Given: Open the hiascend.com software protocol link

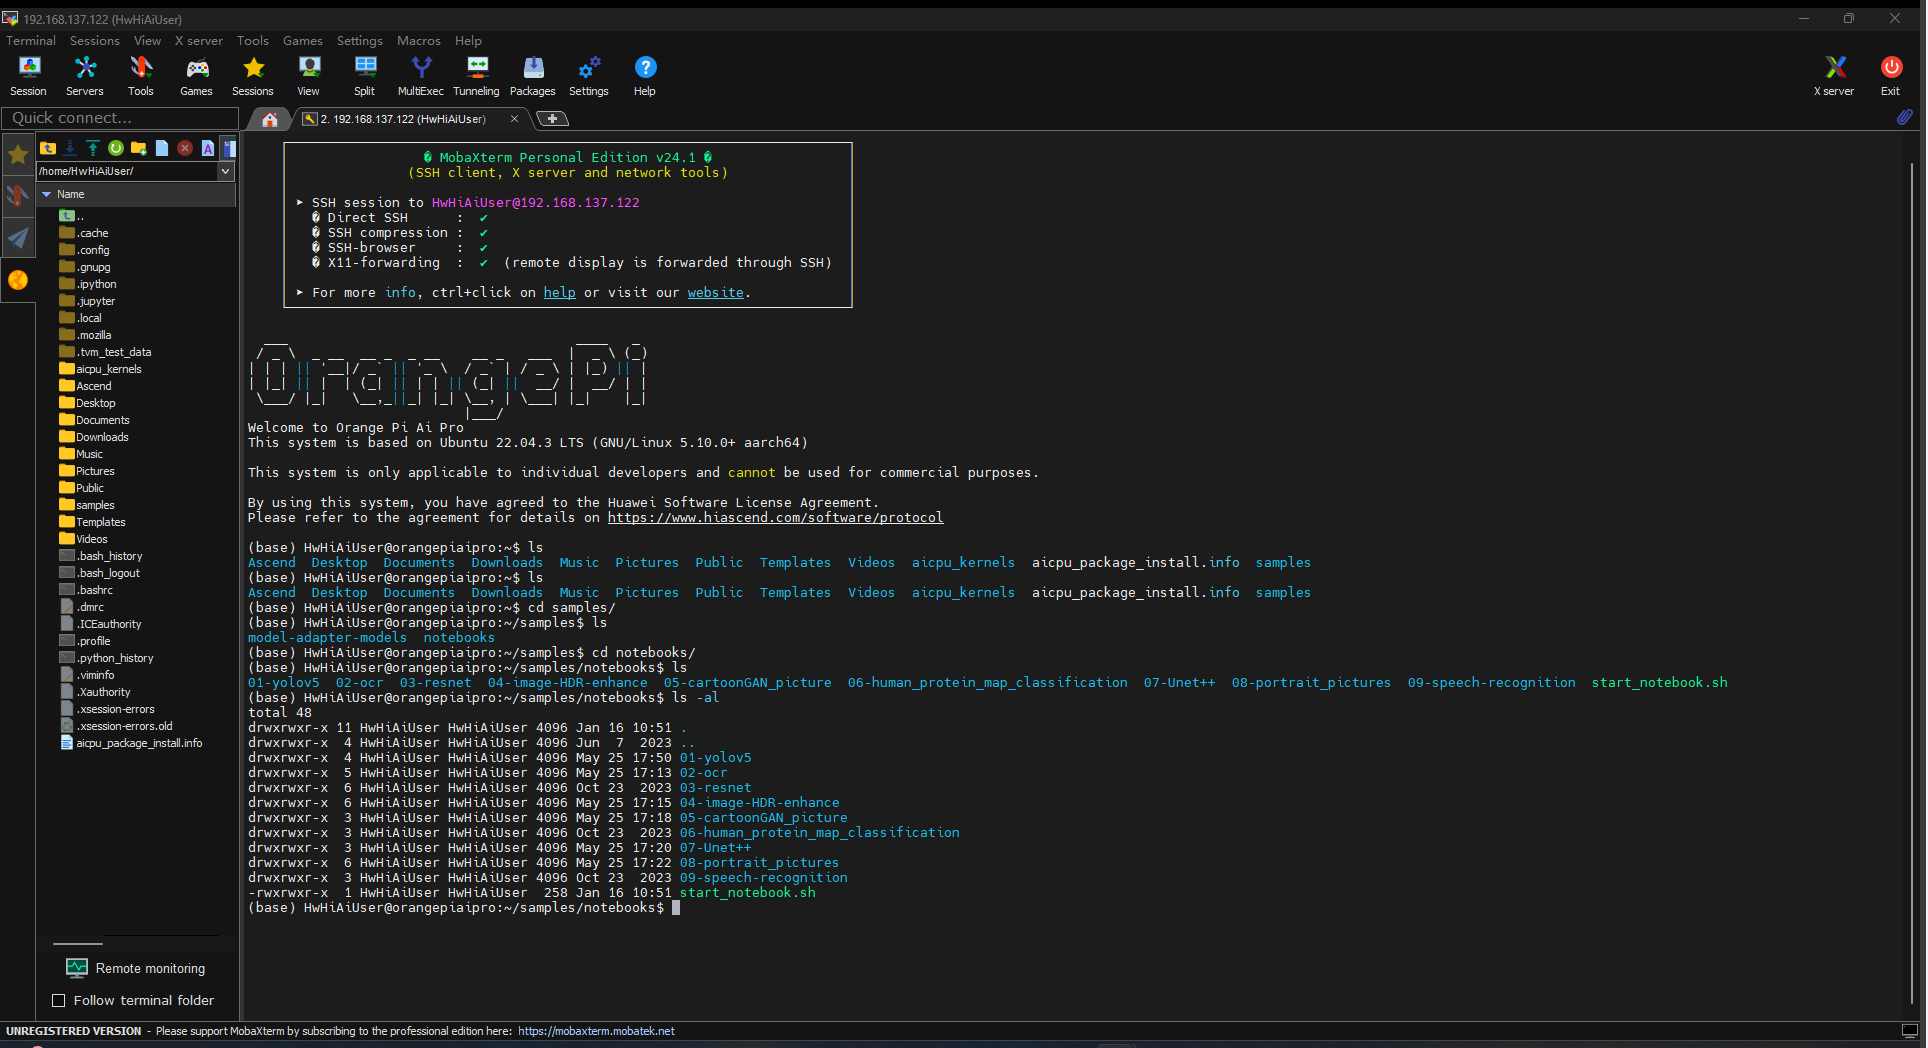Looking at the screenshot, I should [775, 517].
